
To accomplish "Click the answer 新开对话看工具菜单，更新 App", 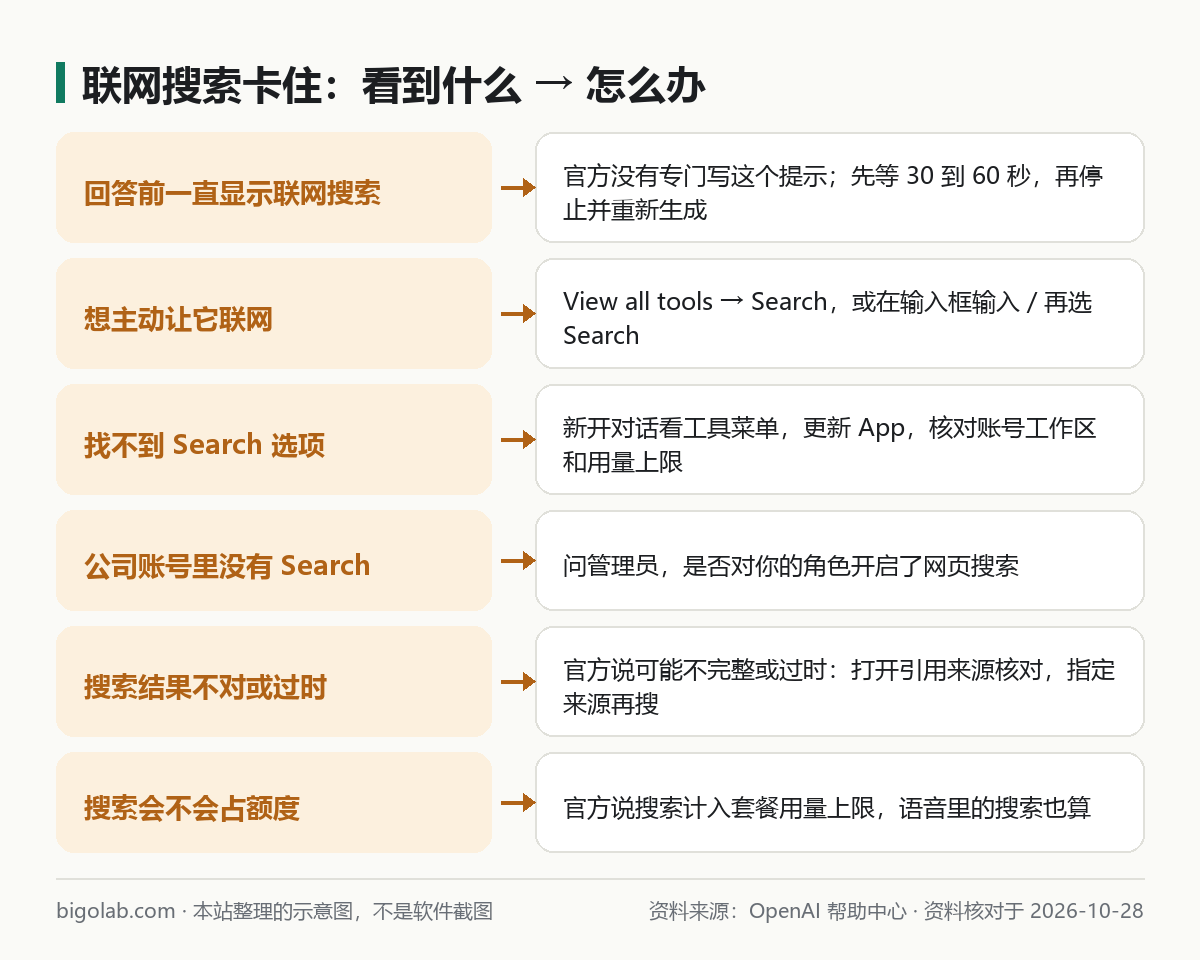I will pos(840,439).
